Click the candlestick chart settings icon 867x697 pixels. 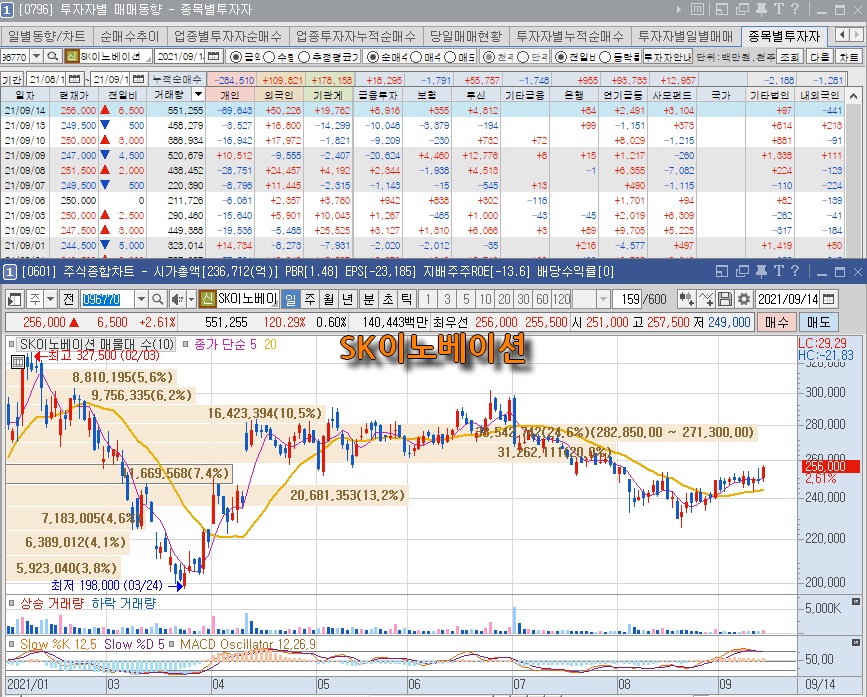coord(686,300)
